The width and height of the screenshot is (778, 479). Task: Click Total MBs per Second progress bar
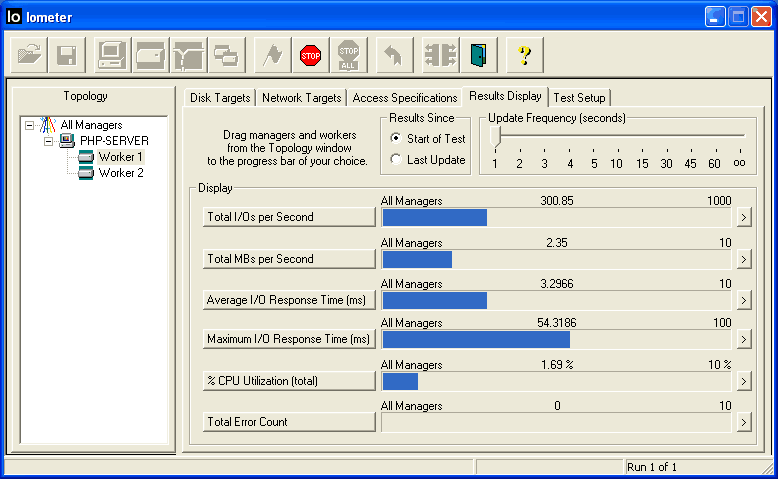pos(556,259)
